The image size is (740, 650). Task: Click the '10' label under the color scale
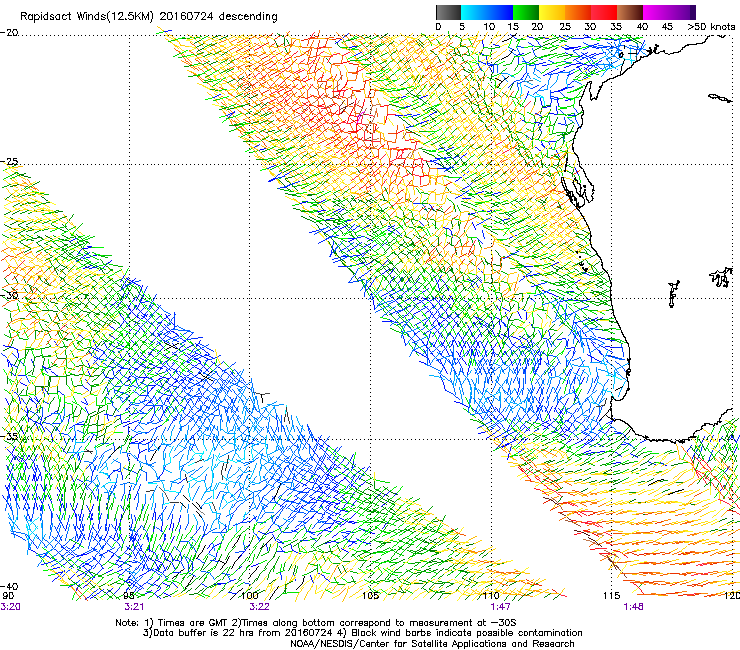coord(489,27)
